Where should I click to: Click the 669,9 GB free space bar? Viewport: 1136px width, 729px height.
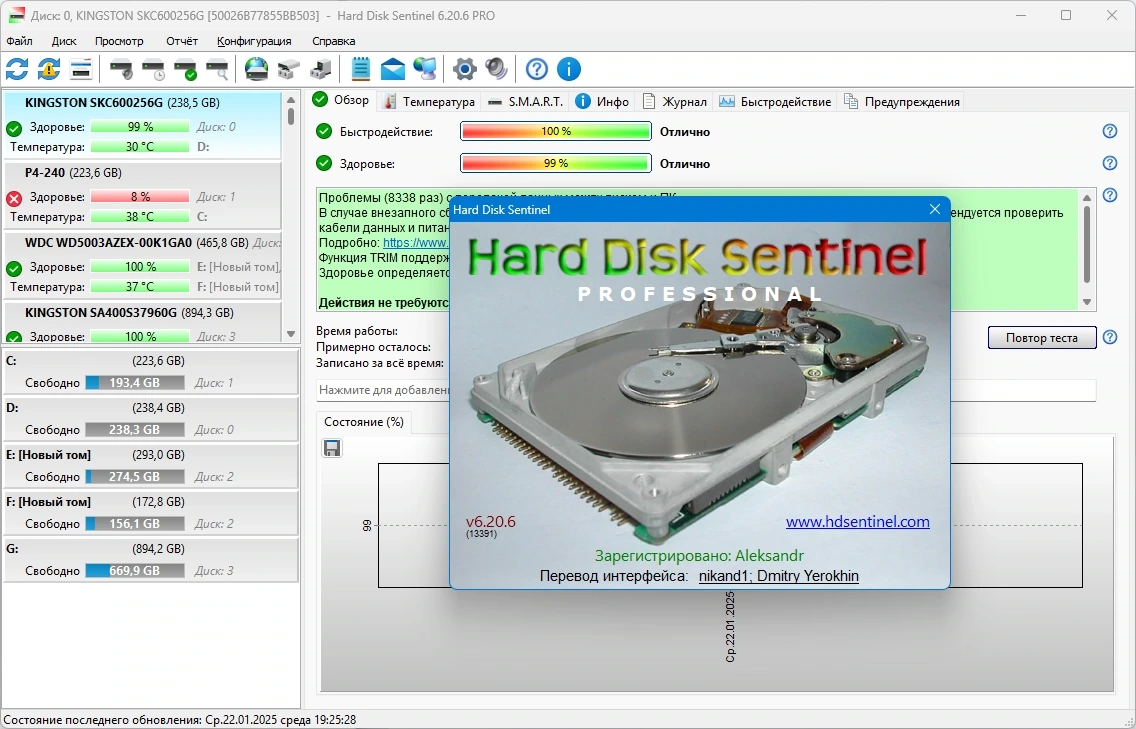[x=135, y=571]
